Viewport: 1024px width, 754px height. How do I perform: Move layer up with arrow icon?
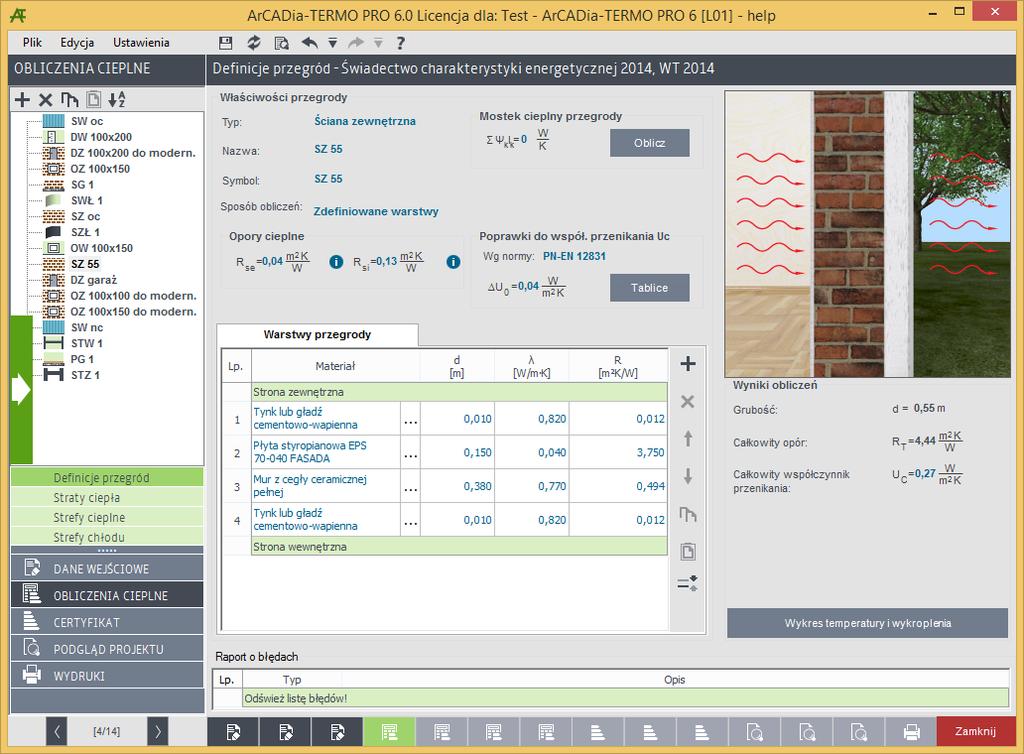(688, 439)
